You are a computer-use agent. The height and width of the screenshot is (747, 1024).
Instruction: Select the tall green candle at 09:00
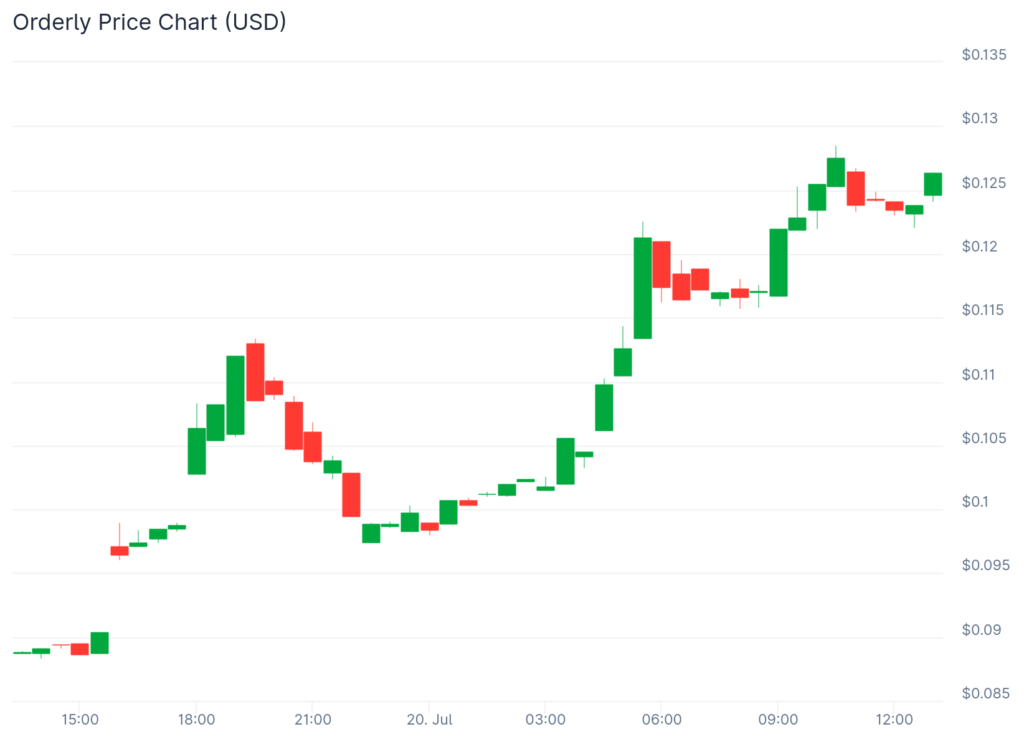[778, 262]
